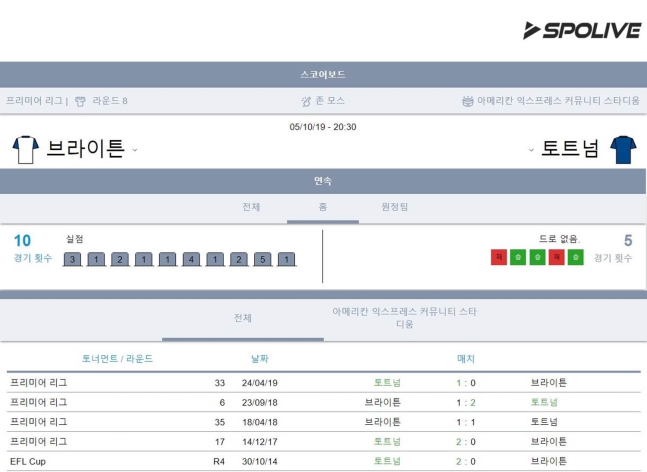The width and height of the screenshot is (647, 472).
Task: Click green 토트넘 in the EFL Cup row
Action: click(x=387, y=461)
